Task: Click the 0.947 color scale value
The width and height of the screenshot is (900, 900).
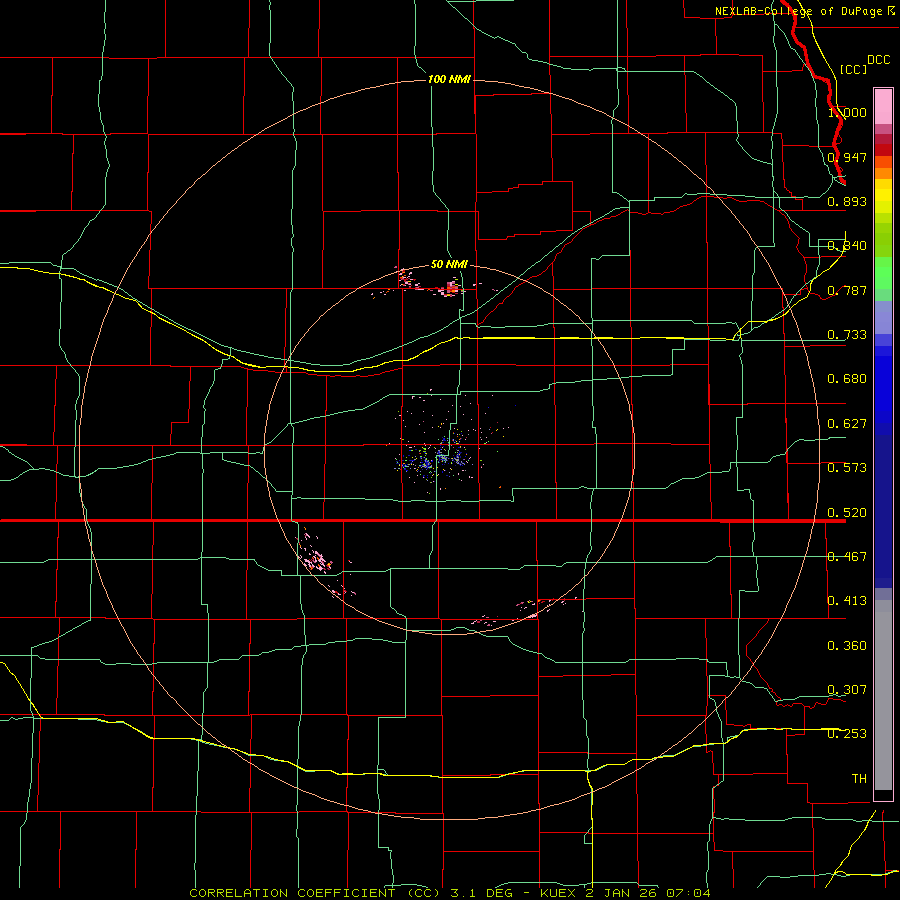Action: (847, 157)
